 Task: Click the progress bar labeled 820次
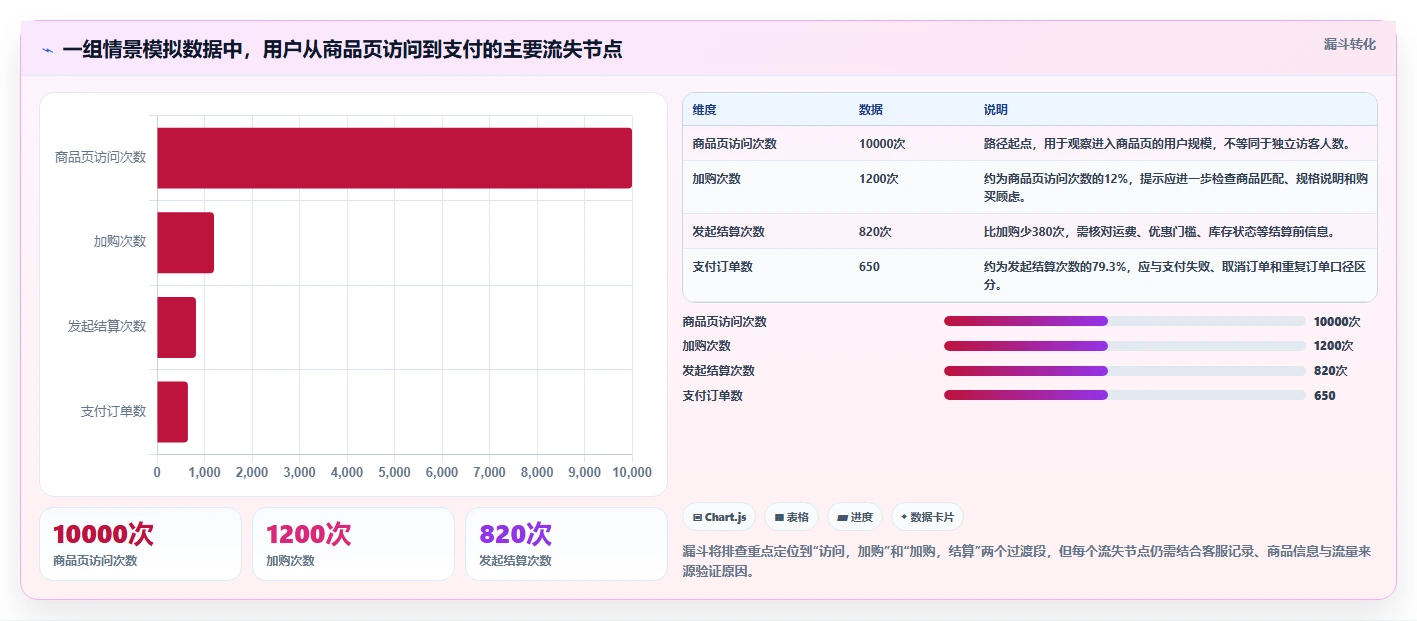(1125, 370)
